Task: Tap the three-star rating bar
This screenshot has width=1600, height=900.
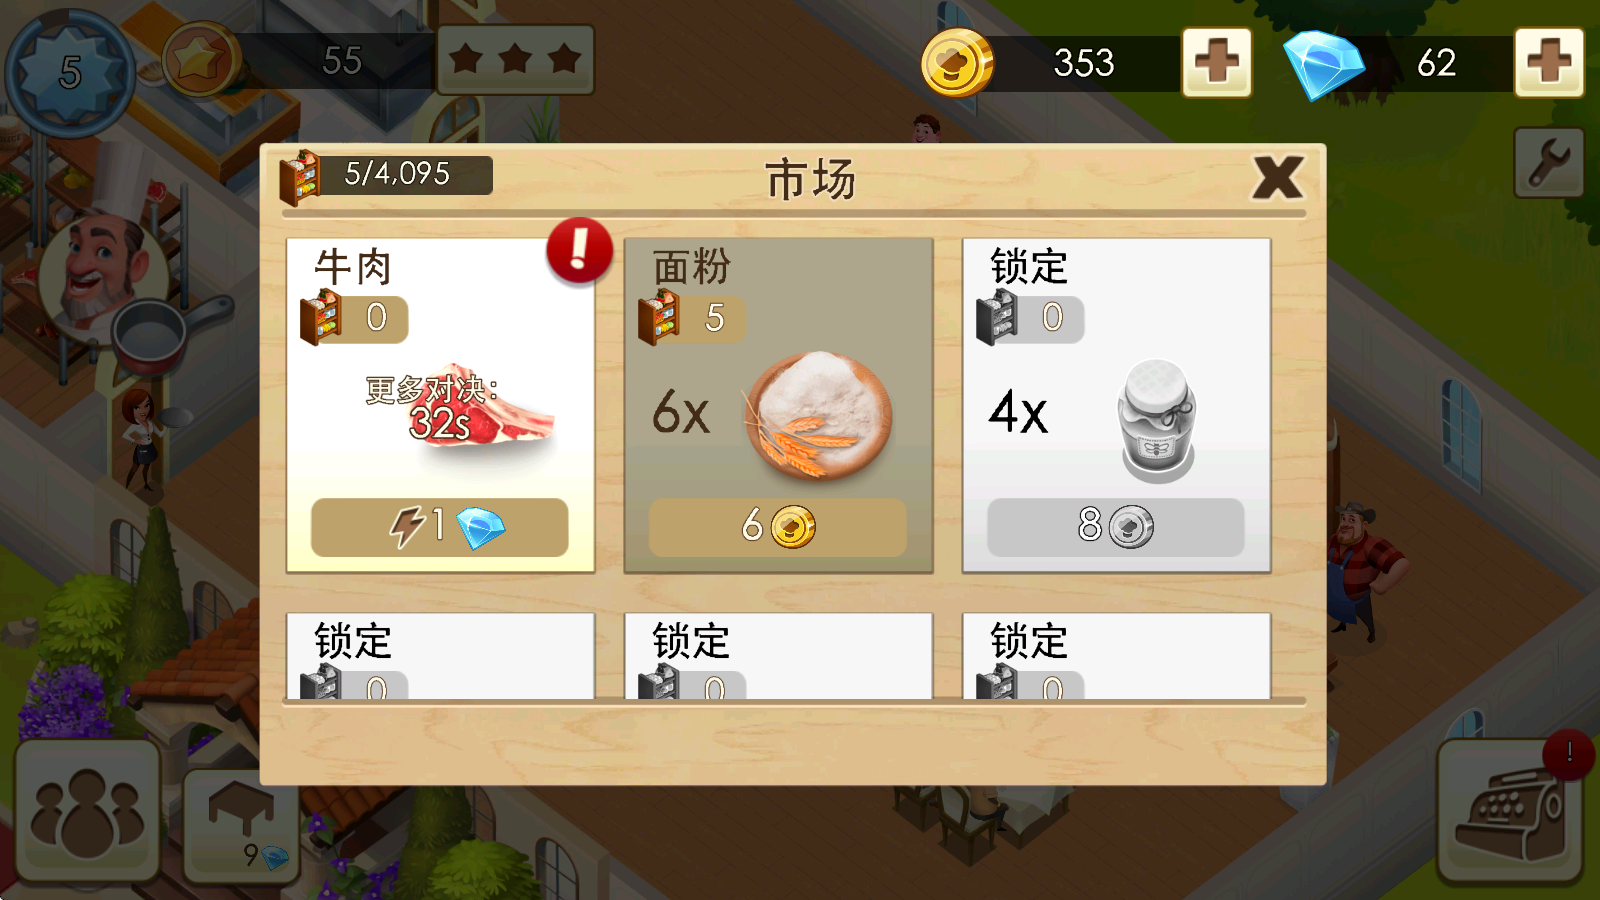Action: [515, 60]
